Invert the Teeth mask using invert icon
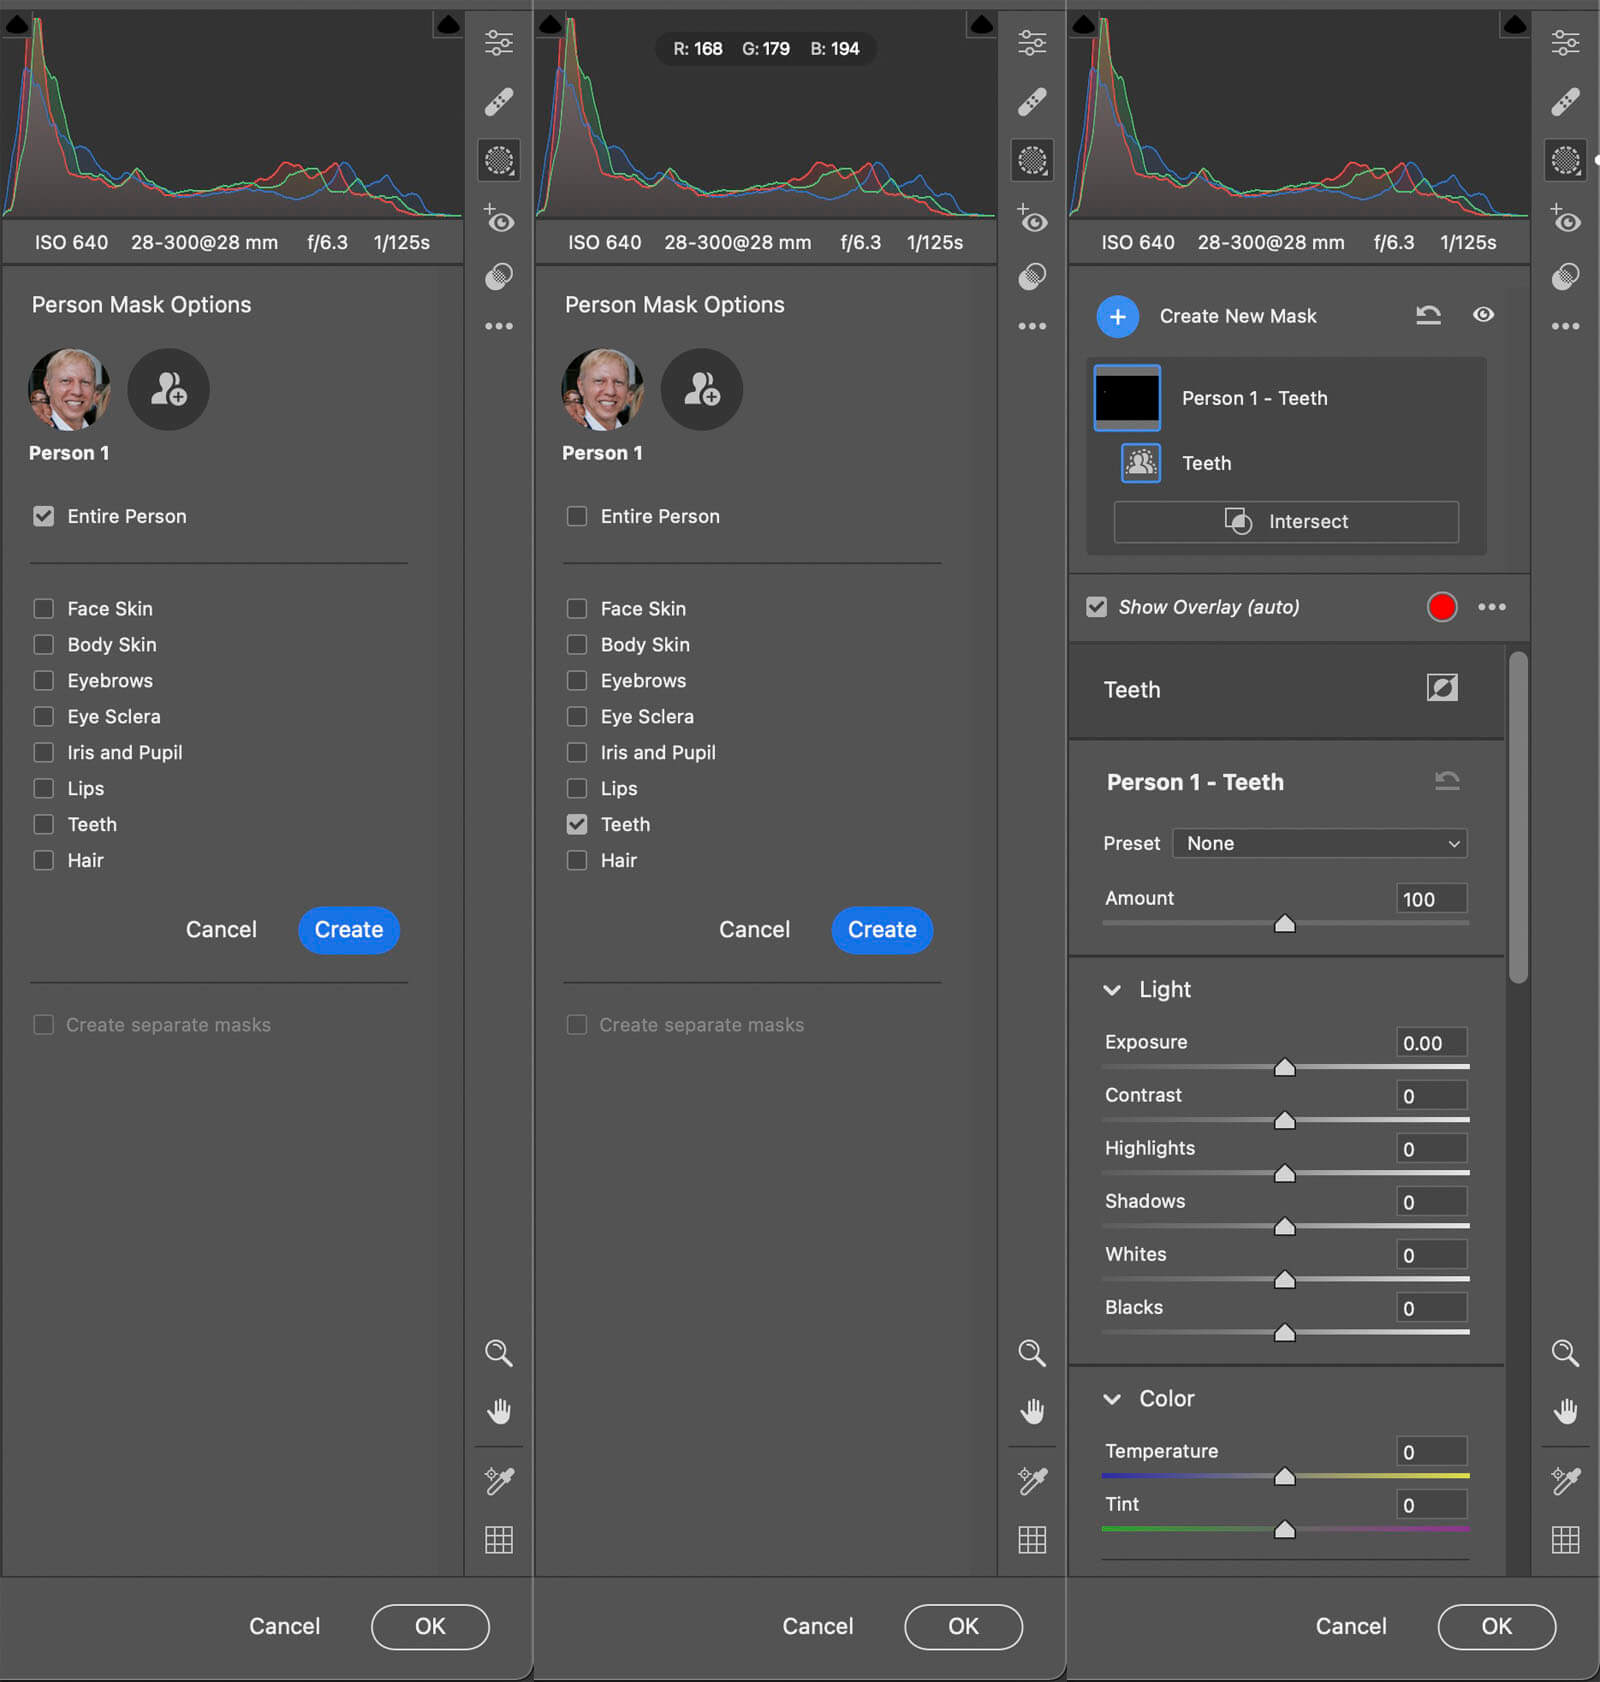 point(1441,688)
